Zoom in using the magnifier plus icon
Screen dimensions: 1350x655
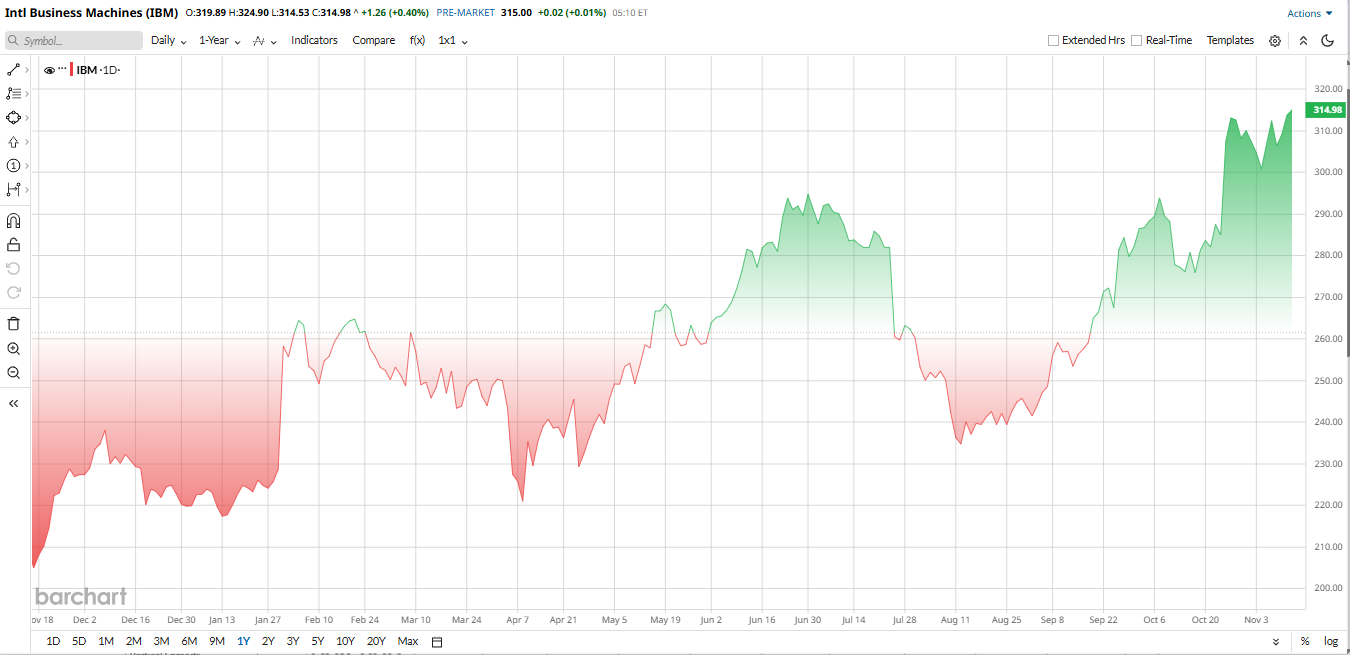click(13, 349)
